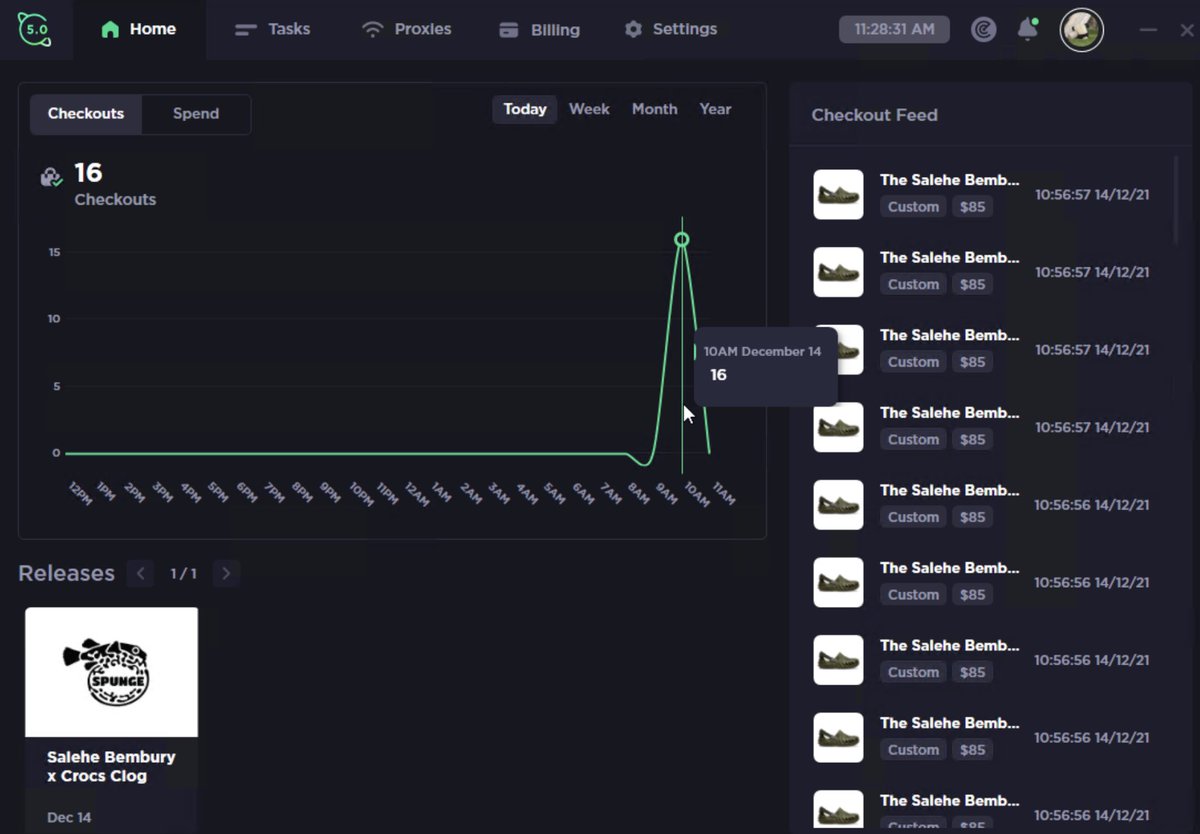This screenshot has height=834, width=1200.
Task: Click the 15 y-axis label
Action: [x=54, y=252]
